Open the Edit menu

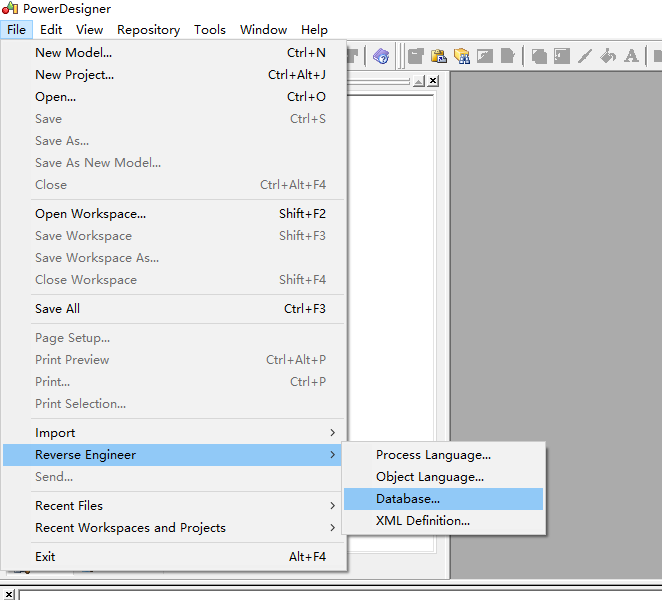coord(51,30)
